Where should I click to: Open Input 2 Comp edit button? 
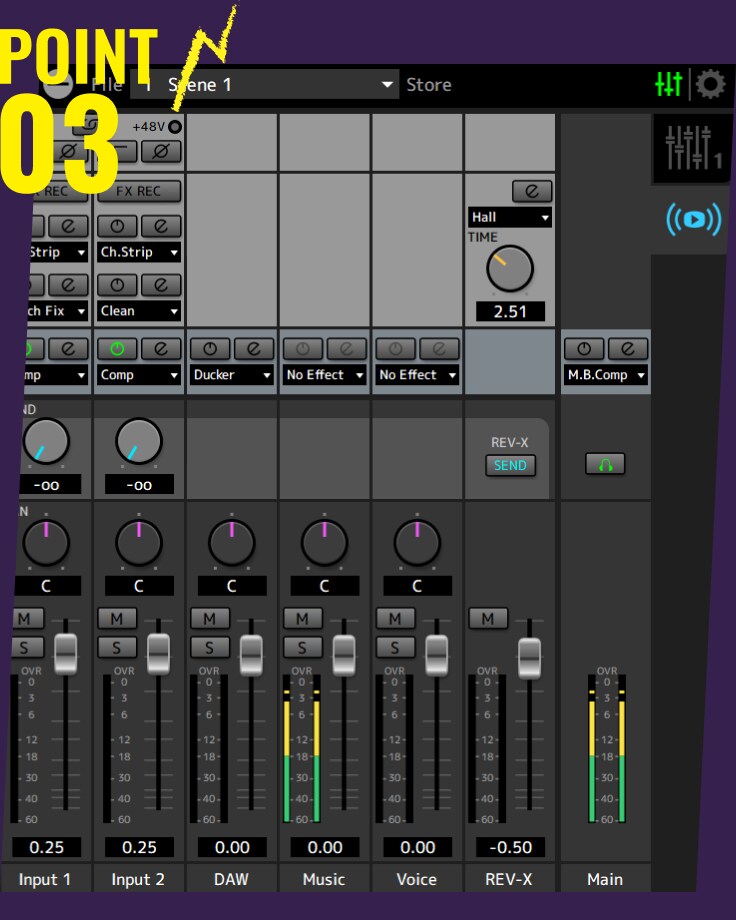click(161, 349)
